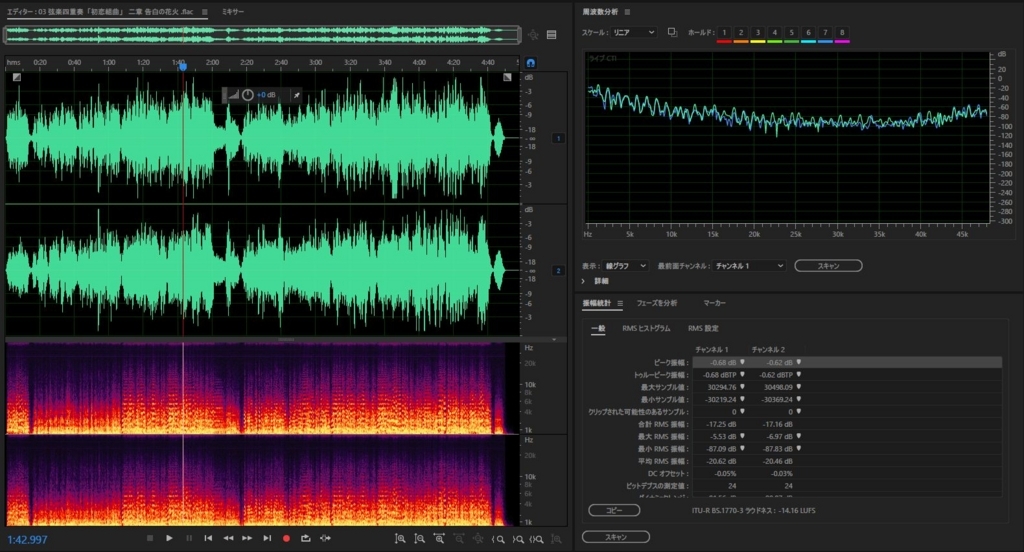
Task: Toggle Hold button 2 (orange)
Action: point(741,33)
